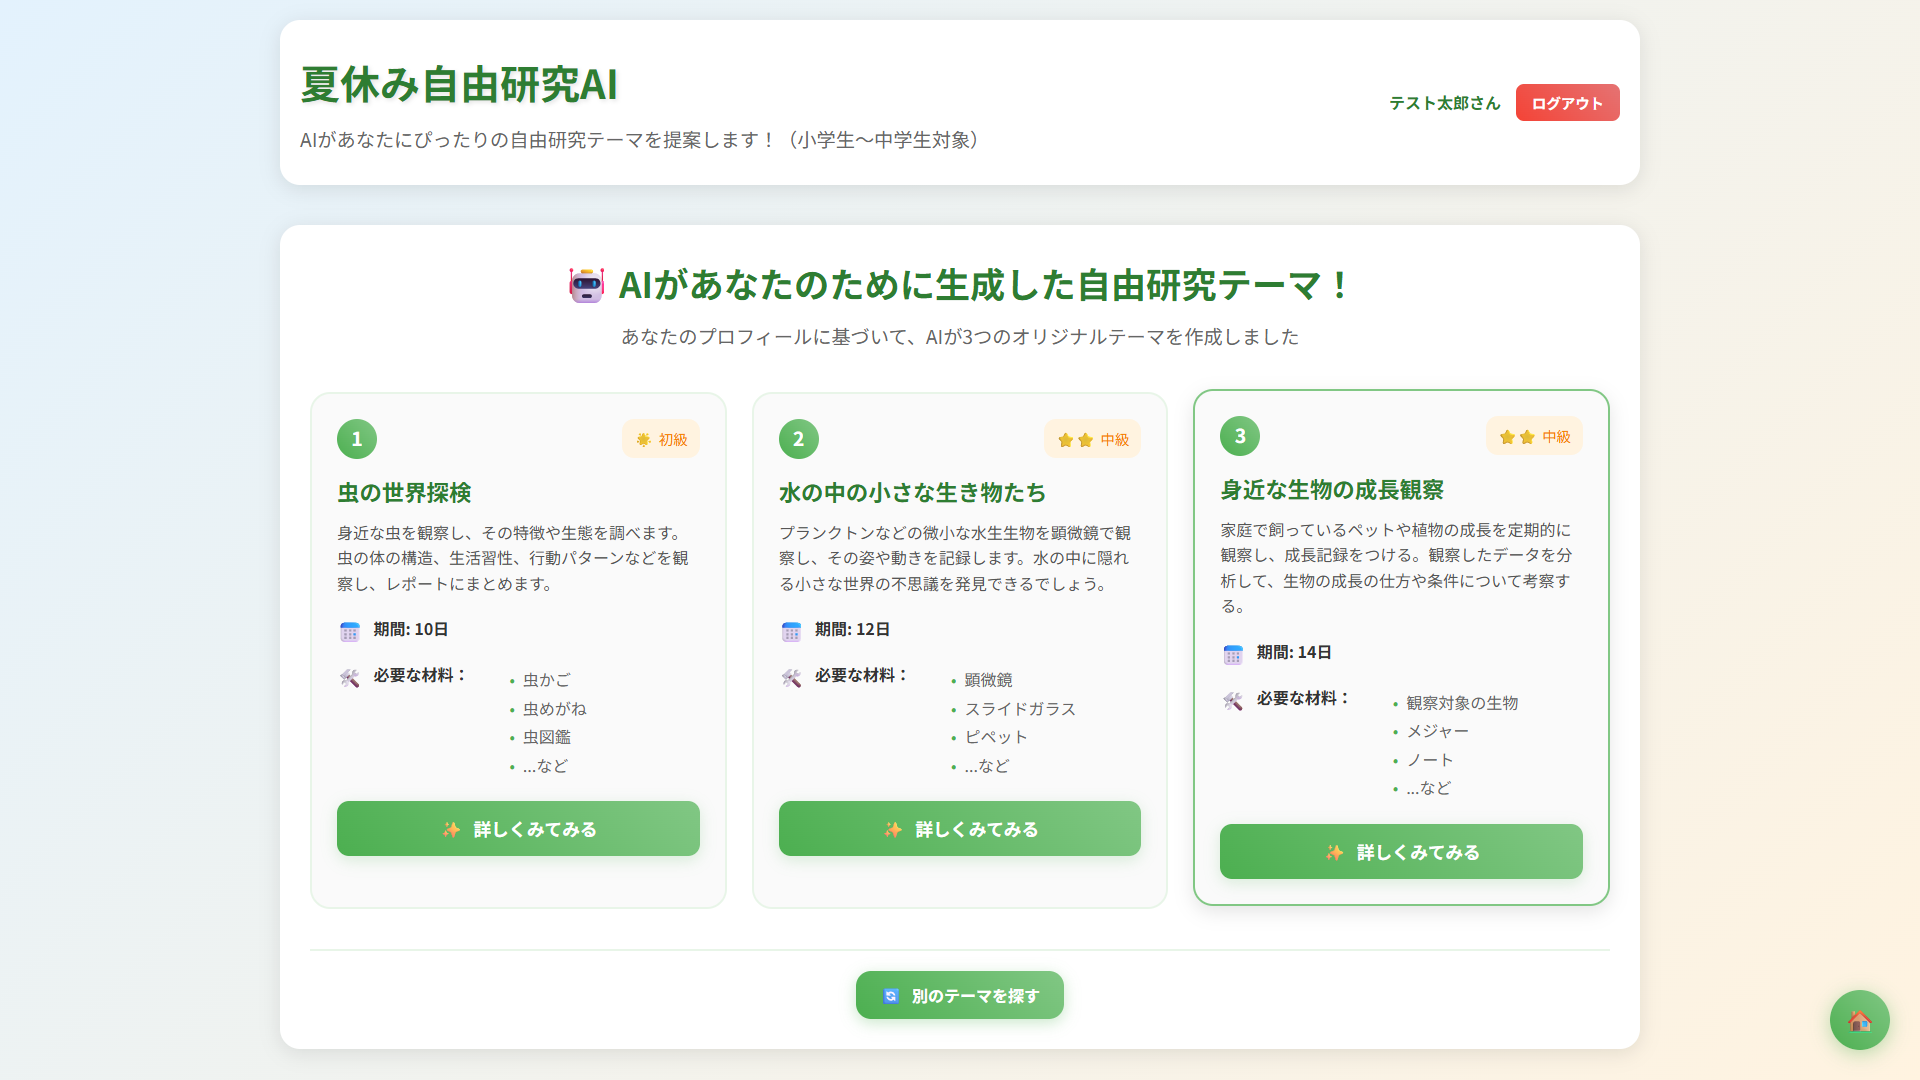Click the 初級 difficulty badge
This screenshot has width=1920, height=1080.
661,439
